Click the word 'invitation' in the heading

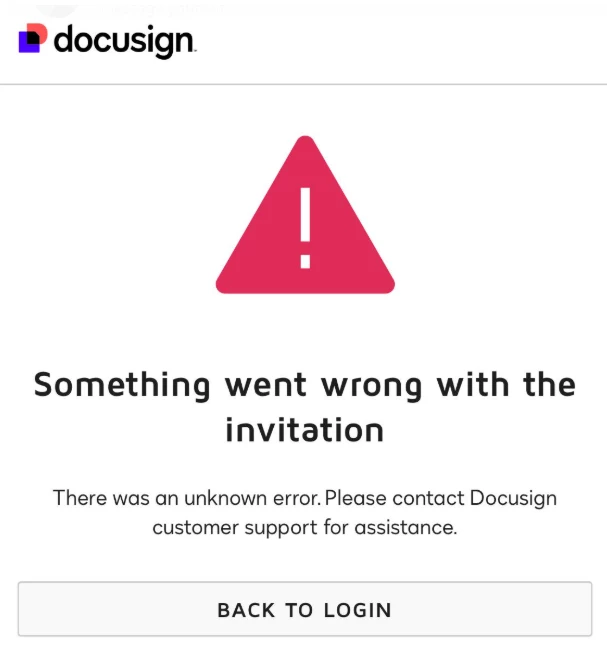[305, 430]
